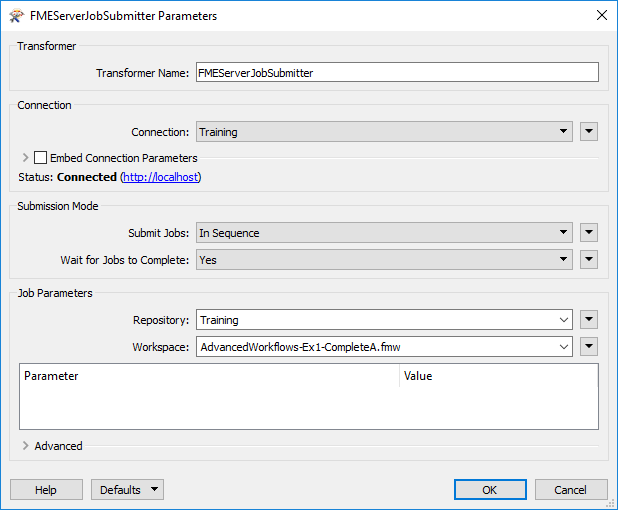The image size is (618, 510).
Task: Close the FMEServerJobSubmitter Parameters dialog
Action: pyautogui.click(x=601, y=15)
